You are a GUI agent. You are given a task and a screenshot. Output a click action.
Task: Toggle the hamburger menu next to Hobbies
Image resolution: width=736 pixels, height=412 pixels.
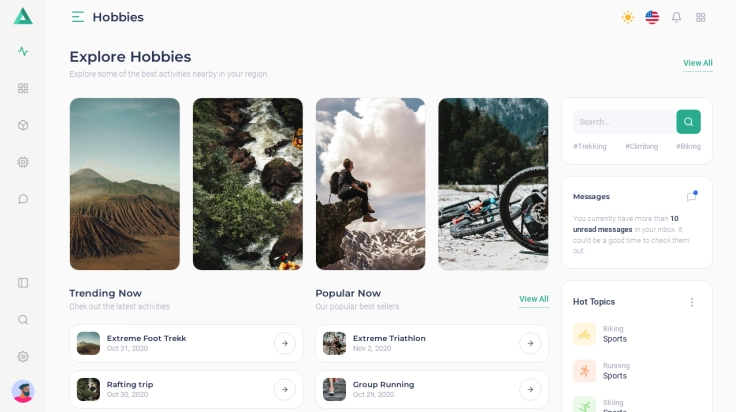[x=78, y=17]
